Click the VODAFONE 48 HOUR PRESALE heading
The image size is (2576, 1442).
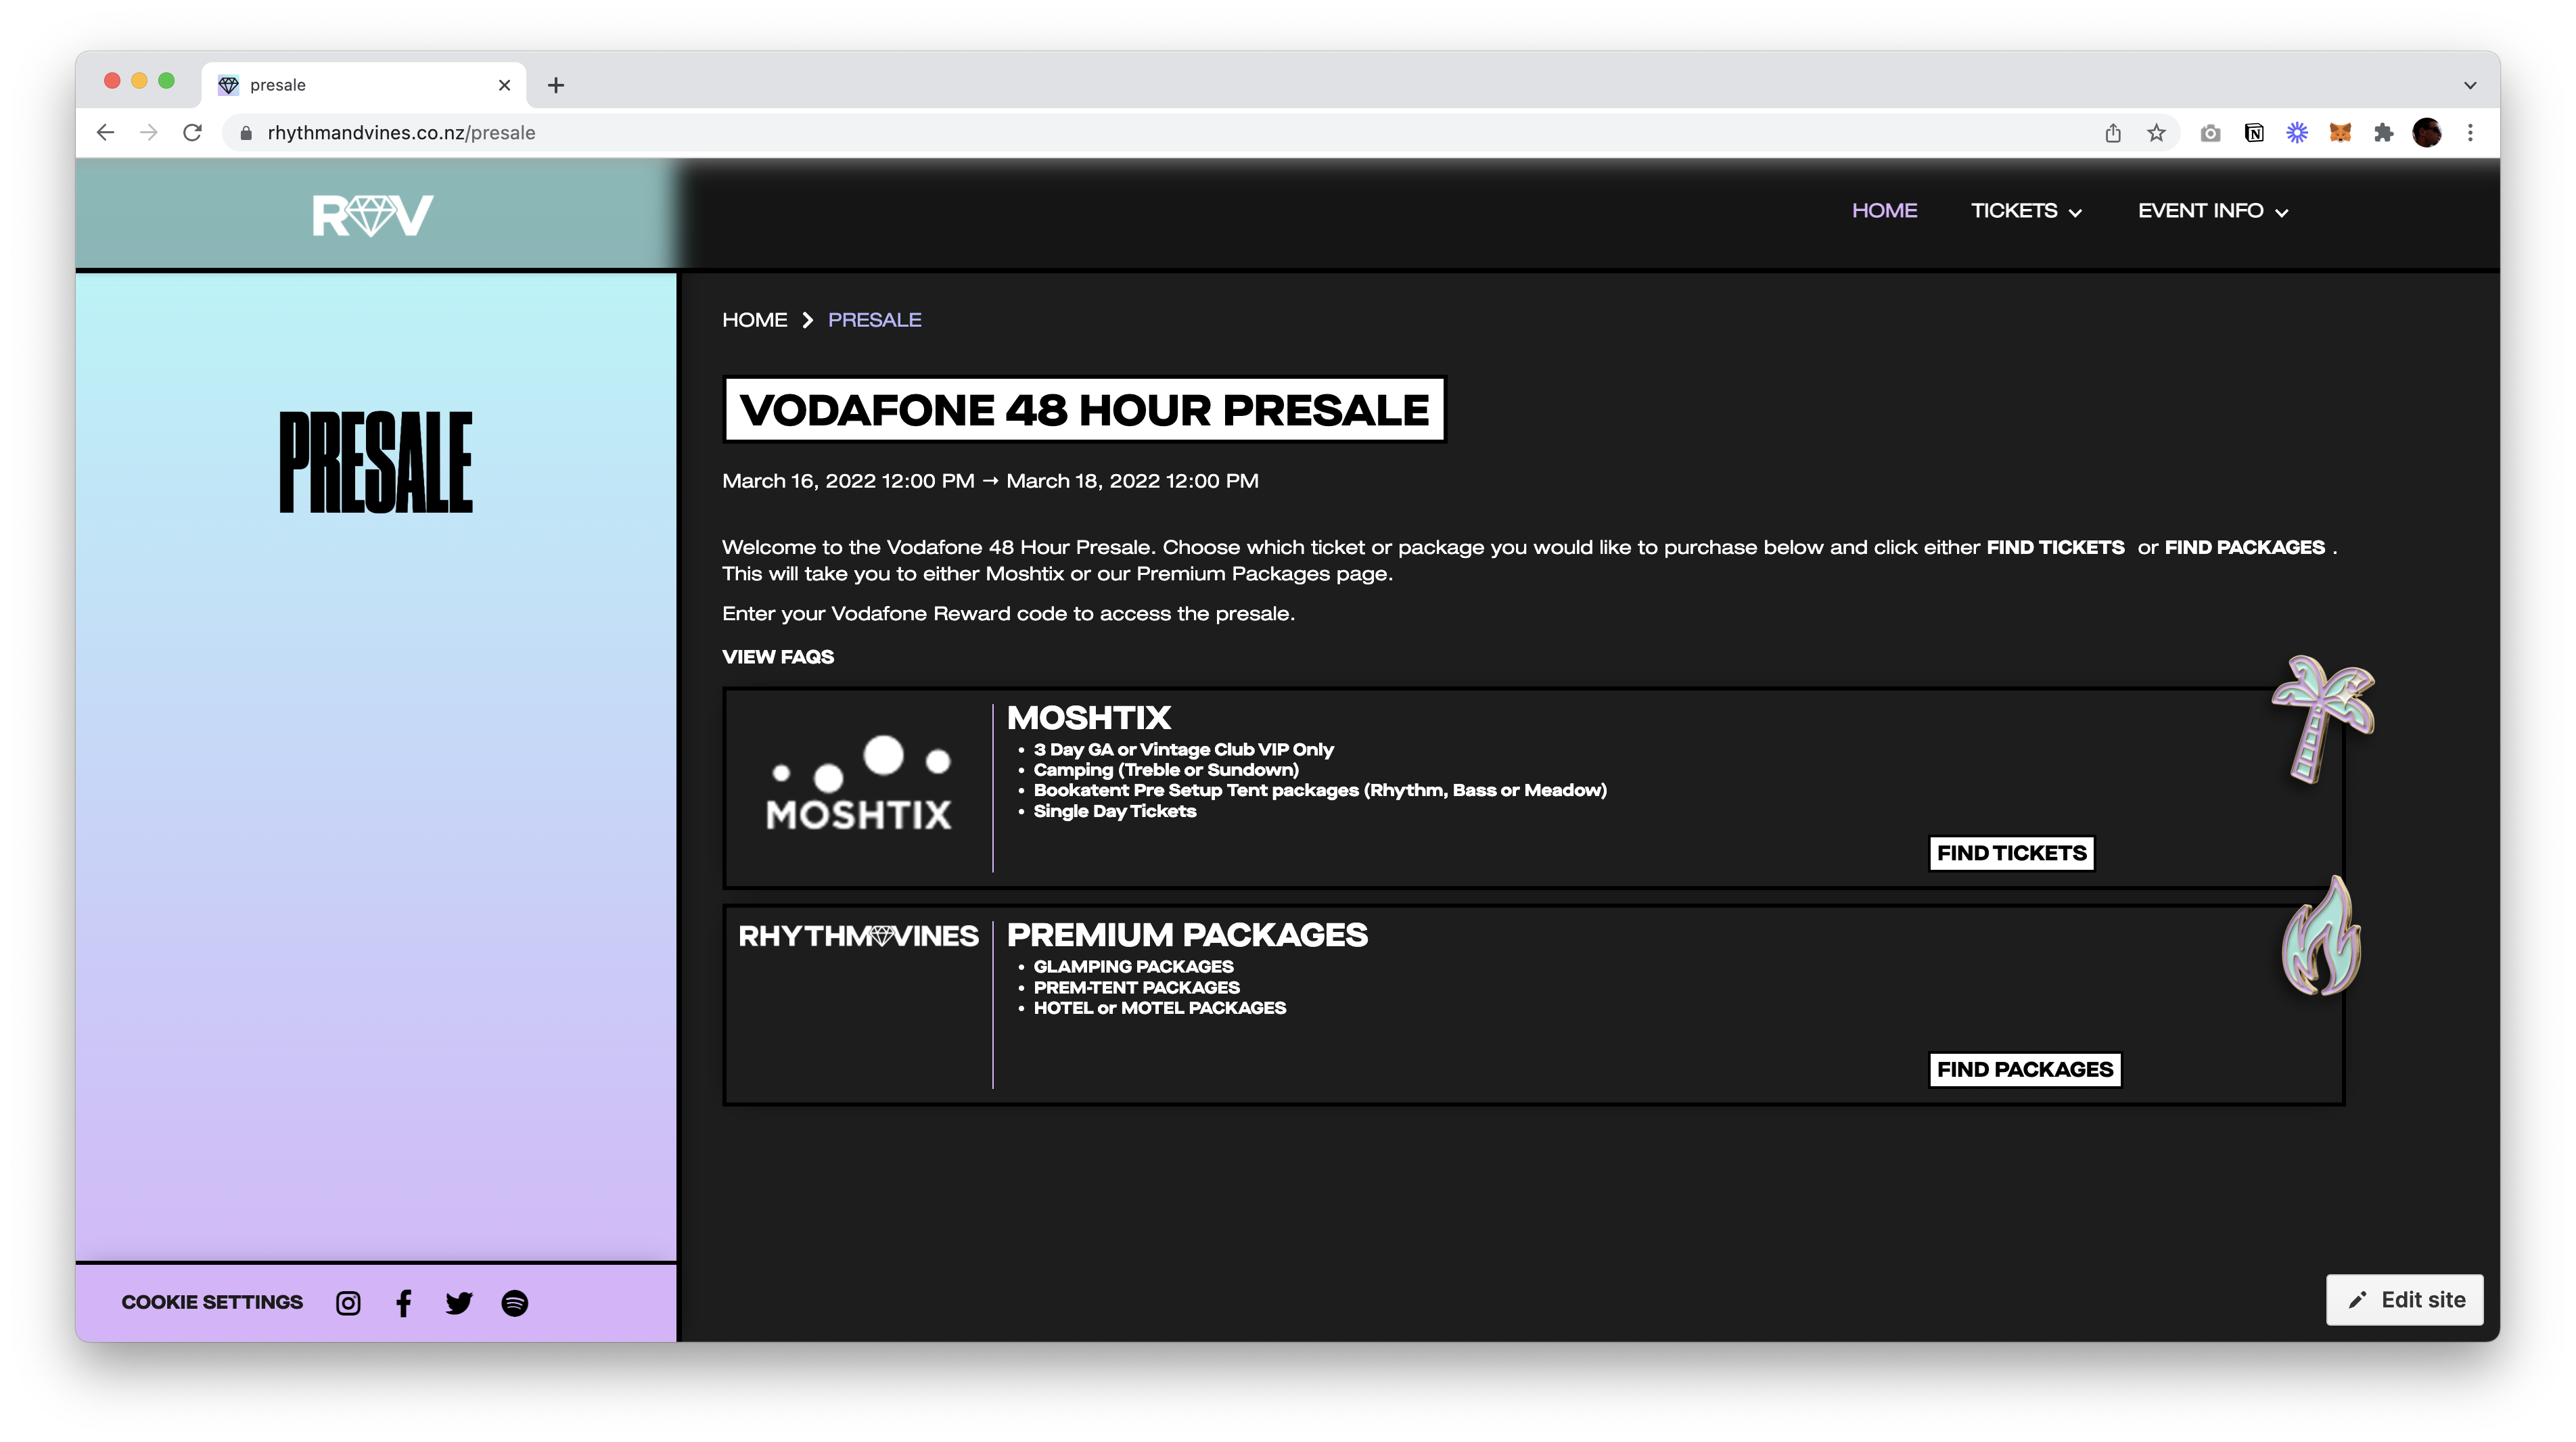(1084, 410)
